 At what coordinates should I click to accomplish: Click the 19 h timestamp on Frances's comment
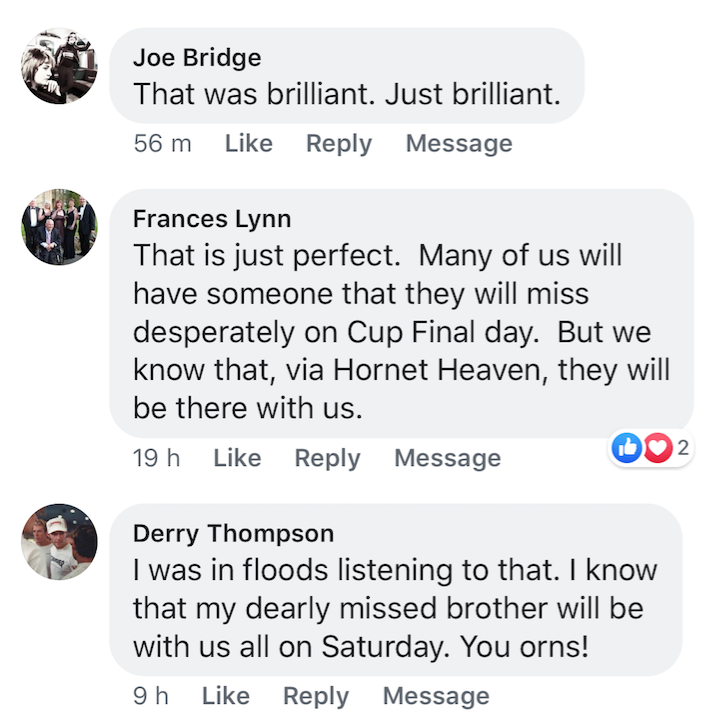point(156,458)
